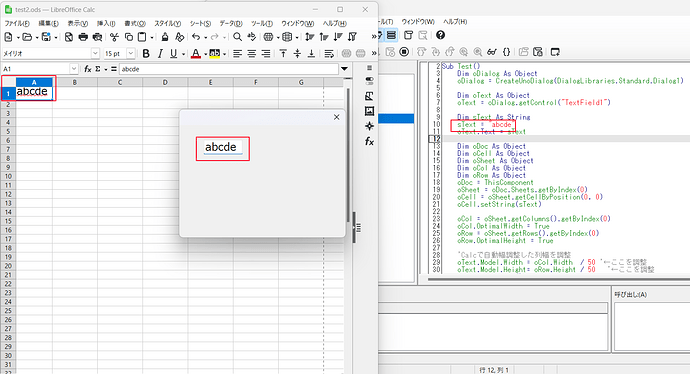690x374 pixels.
Task: Click the Watch glasses icon in Basic IDE
Action: (x=492, y=52)
